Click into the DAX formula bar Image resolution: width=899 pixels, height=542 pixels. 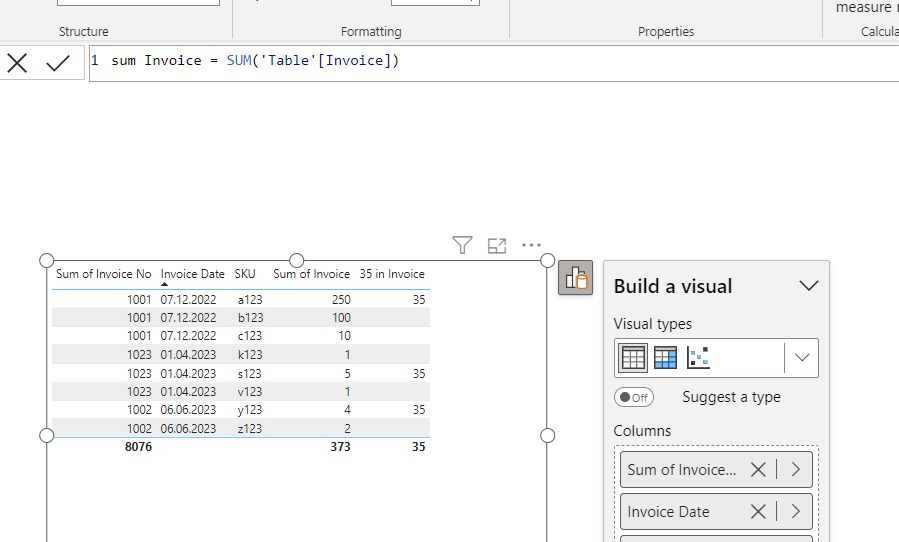(x=494, y=63)
